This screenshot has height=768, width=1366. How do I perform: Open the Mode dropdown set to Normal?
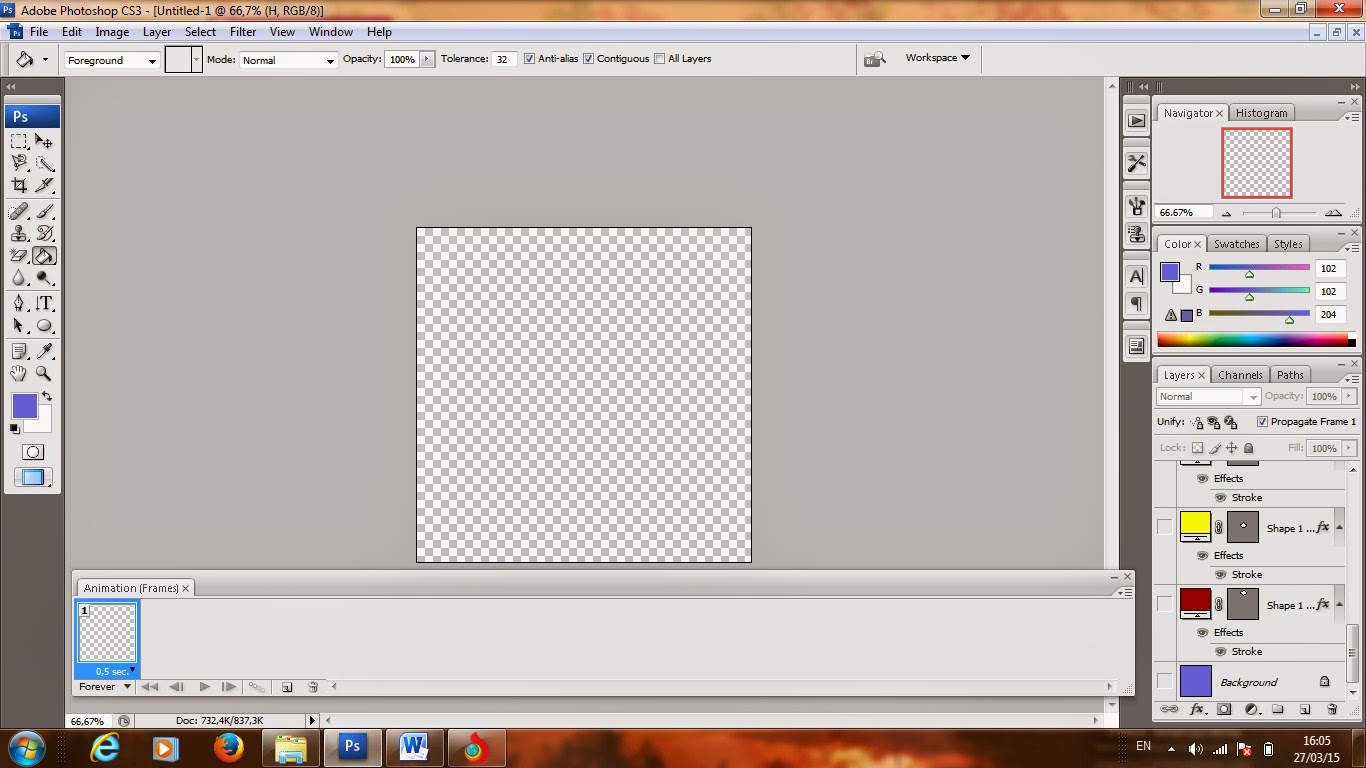tap(288, 60)
